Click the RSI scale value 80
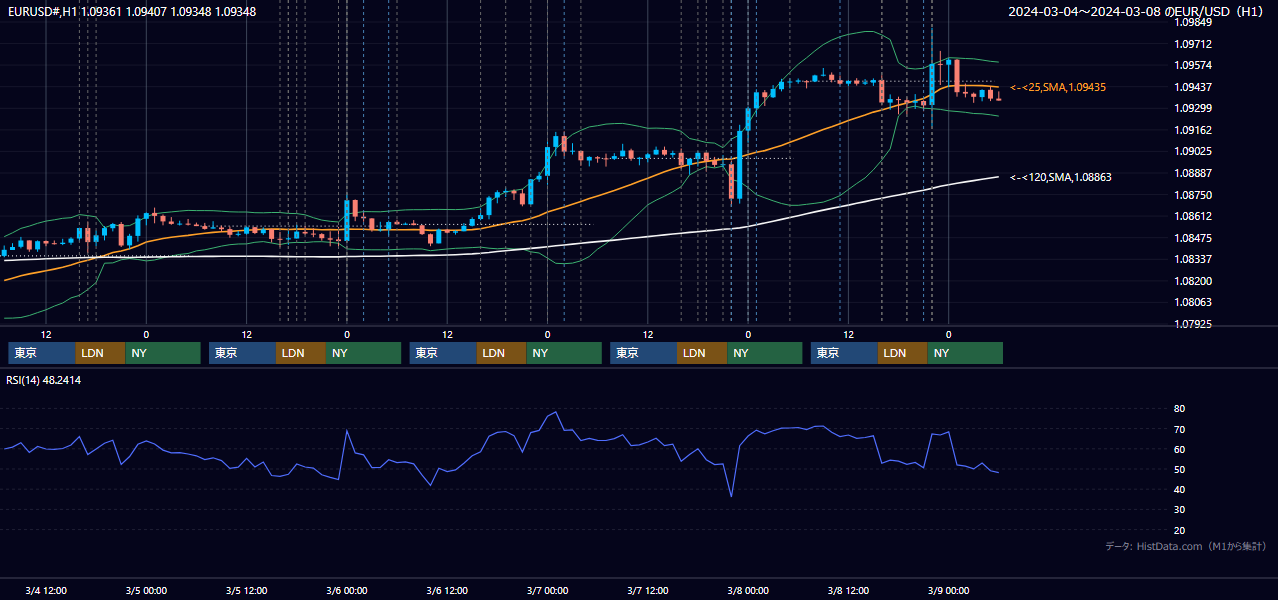Image resolution: width=1278 pixels, height=600 pixels. coord(1179,409)
